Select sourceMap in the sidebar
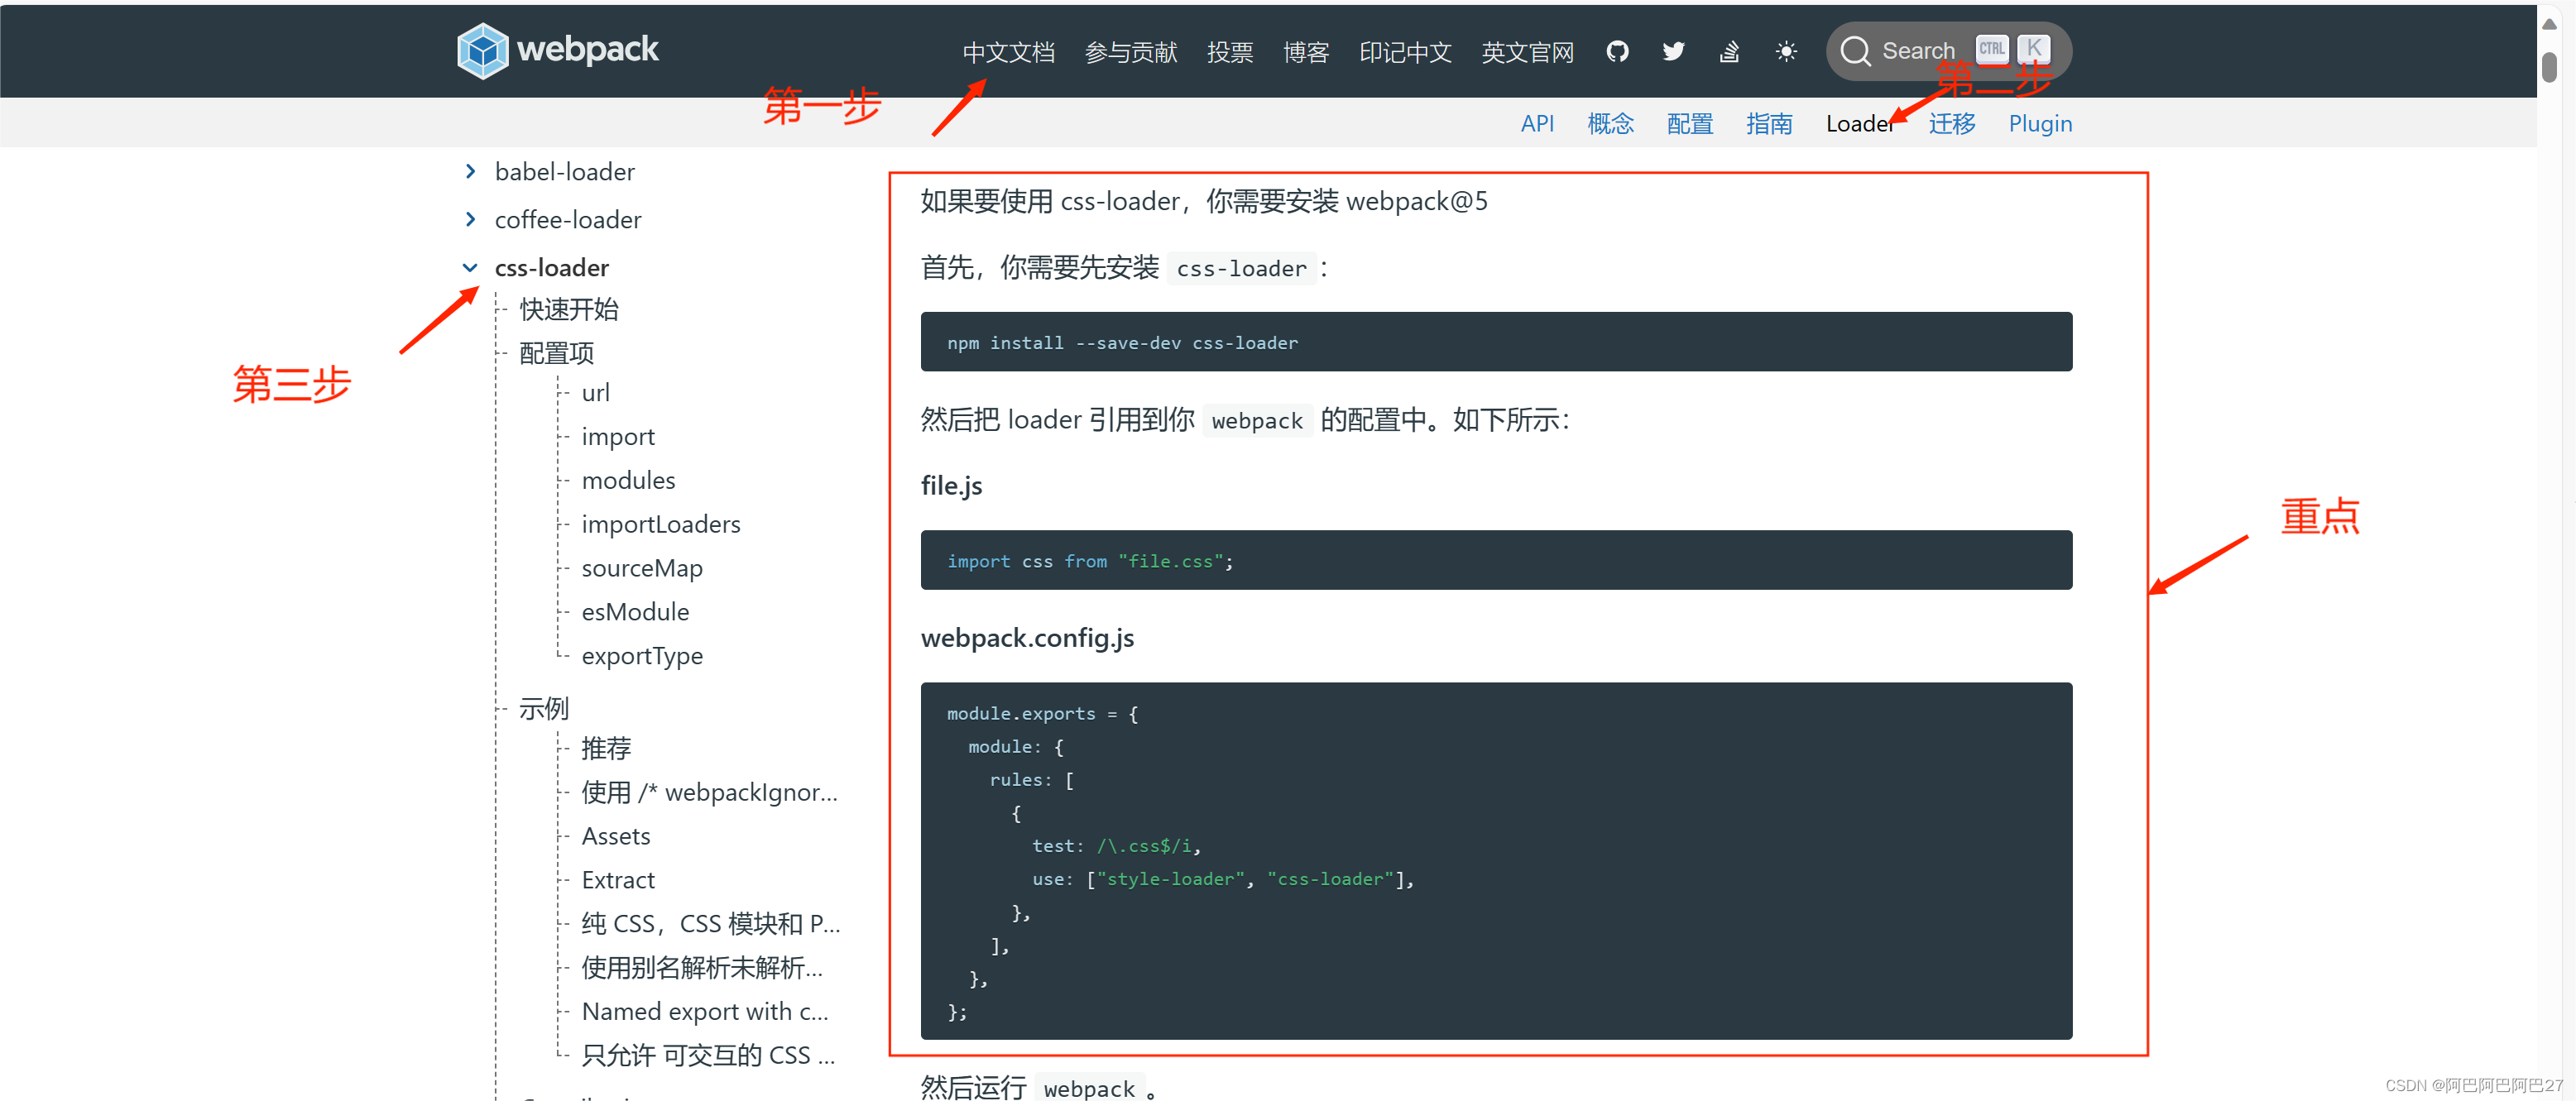 tap(641, 568)
